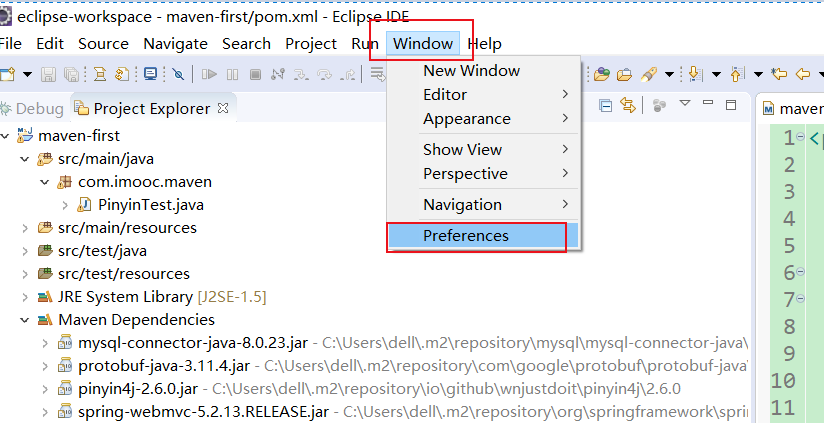Click the Terminate stop icon
The height and width of the screenshot is (423, 824).
point(255,74)
